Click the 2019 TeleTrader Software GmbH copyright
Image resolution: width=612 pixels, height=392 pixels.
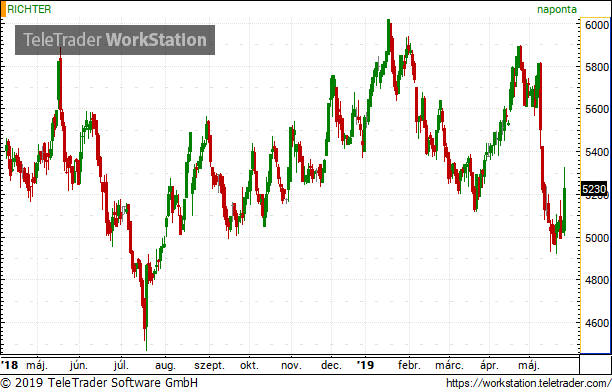tap(99, 382)
